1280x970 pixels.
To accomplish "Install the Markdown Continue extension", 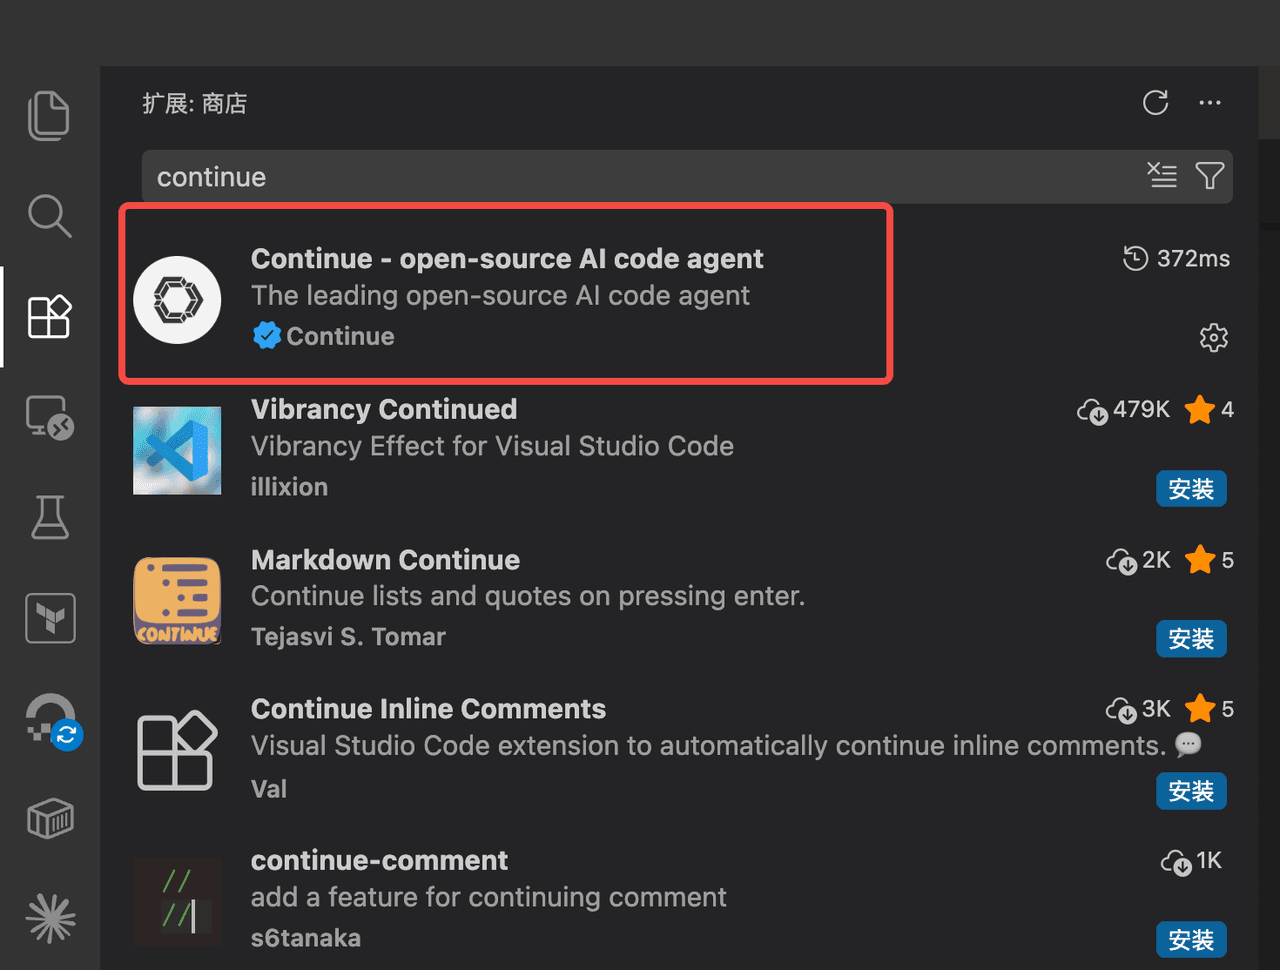I will (1191, 639).
